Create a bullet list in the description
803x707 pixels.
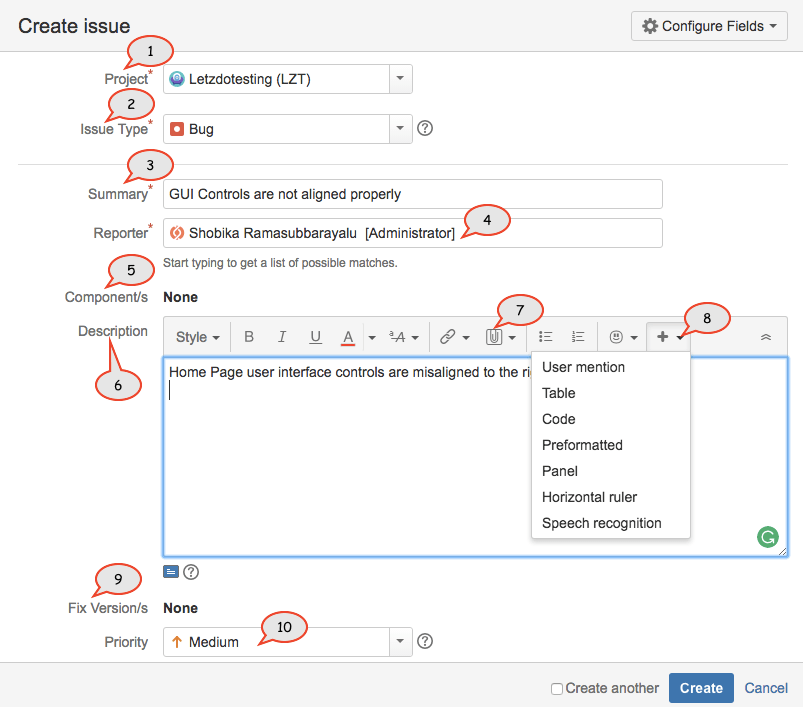click(x=546, y=336)
